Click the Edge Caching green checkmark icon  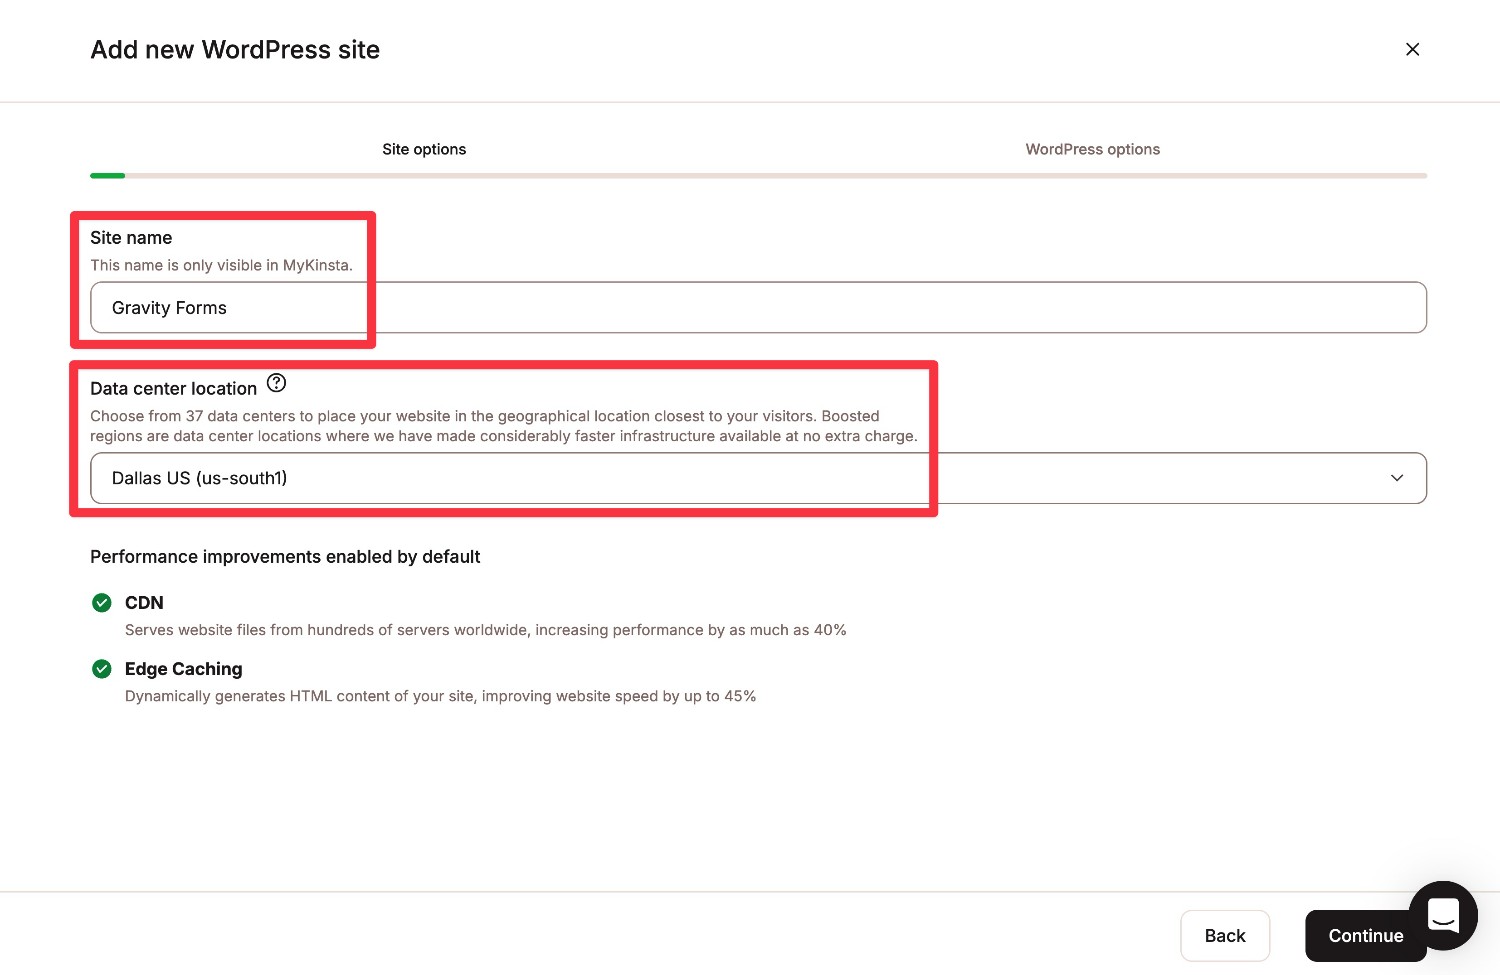click(x=101, y=669)
